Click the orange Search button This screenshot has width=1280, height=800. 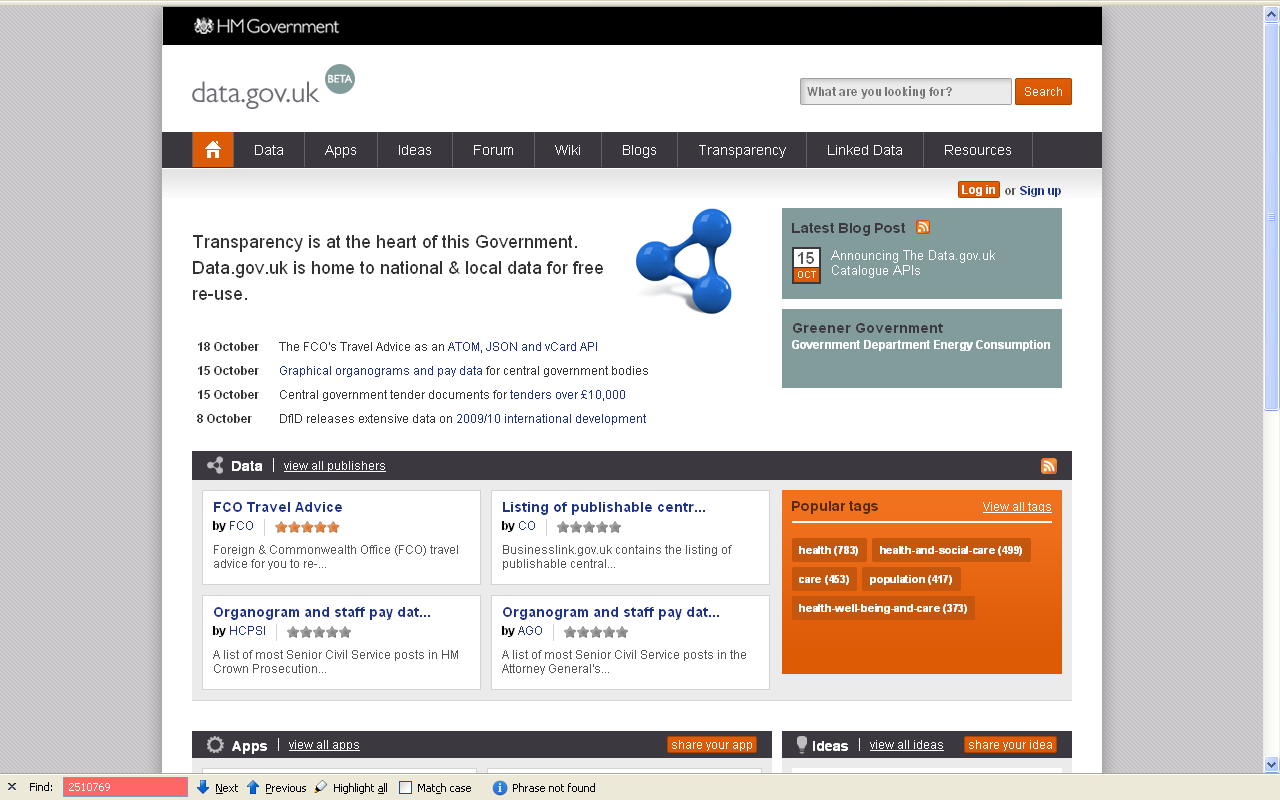(1043, 91)
